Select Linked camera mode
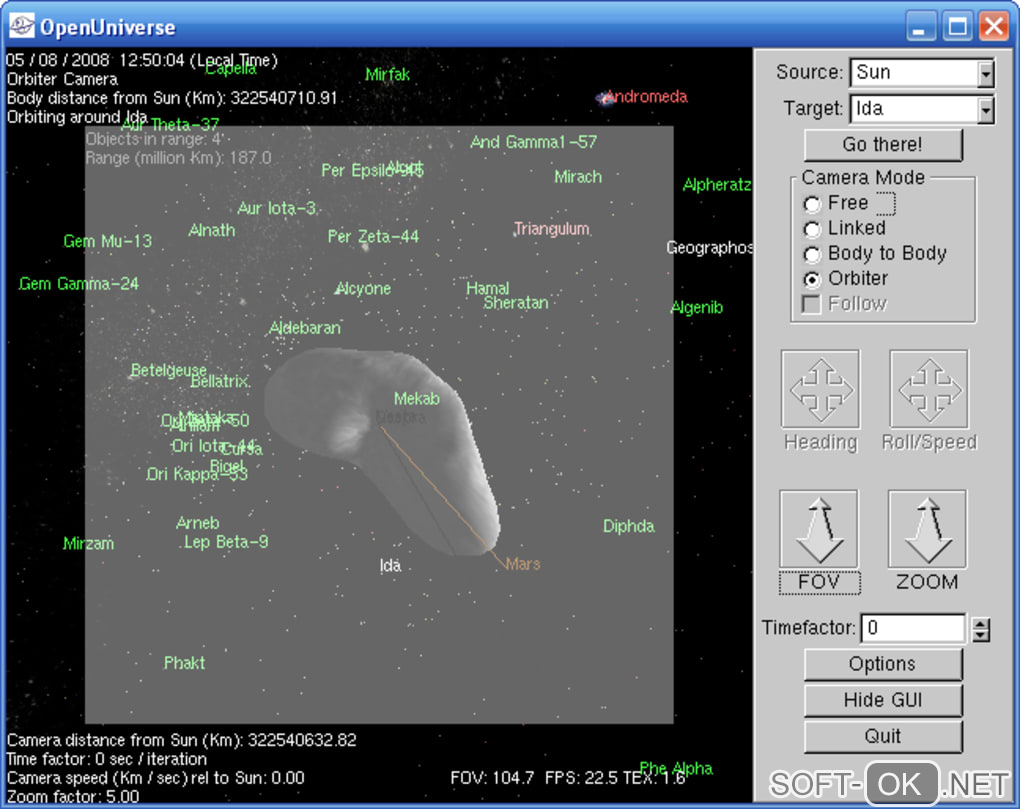Screen dimensions: 1020x809 [x=811, y=229]
